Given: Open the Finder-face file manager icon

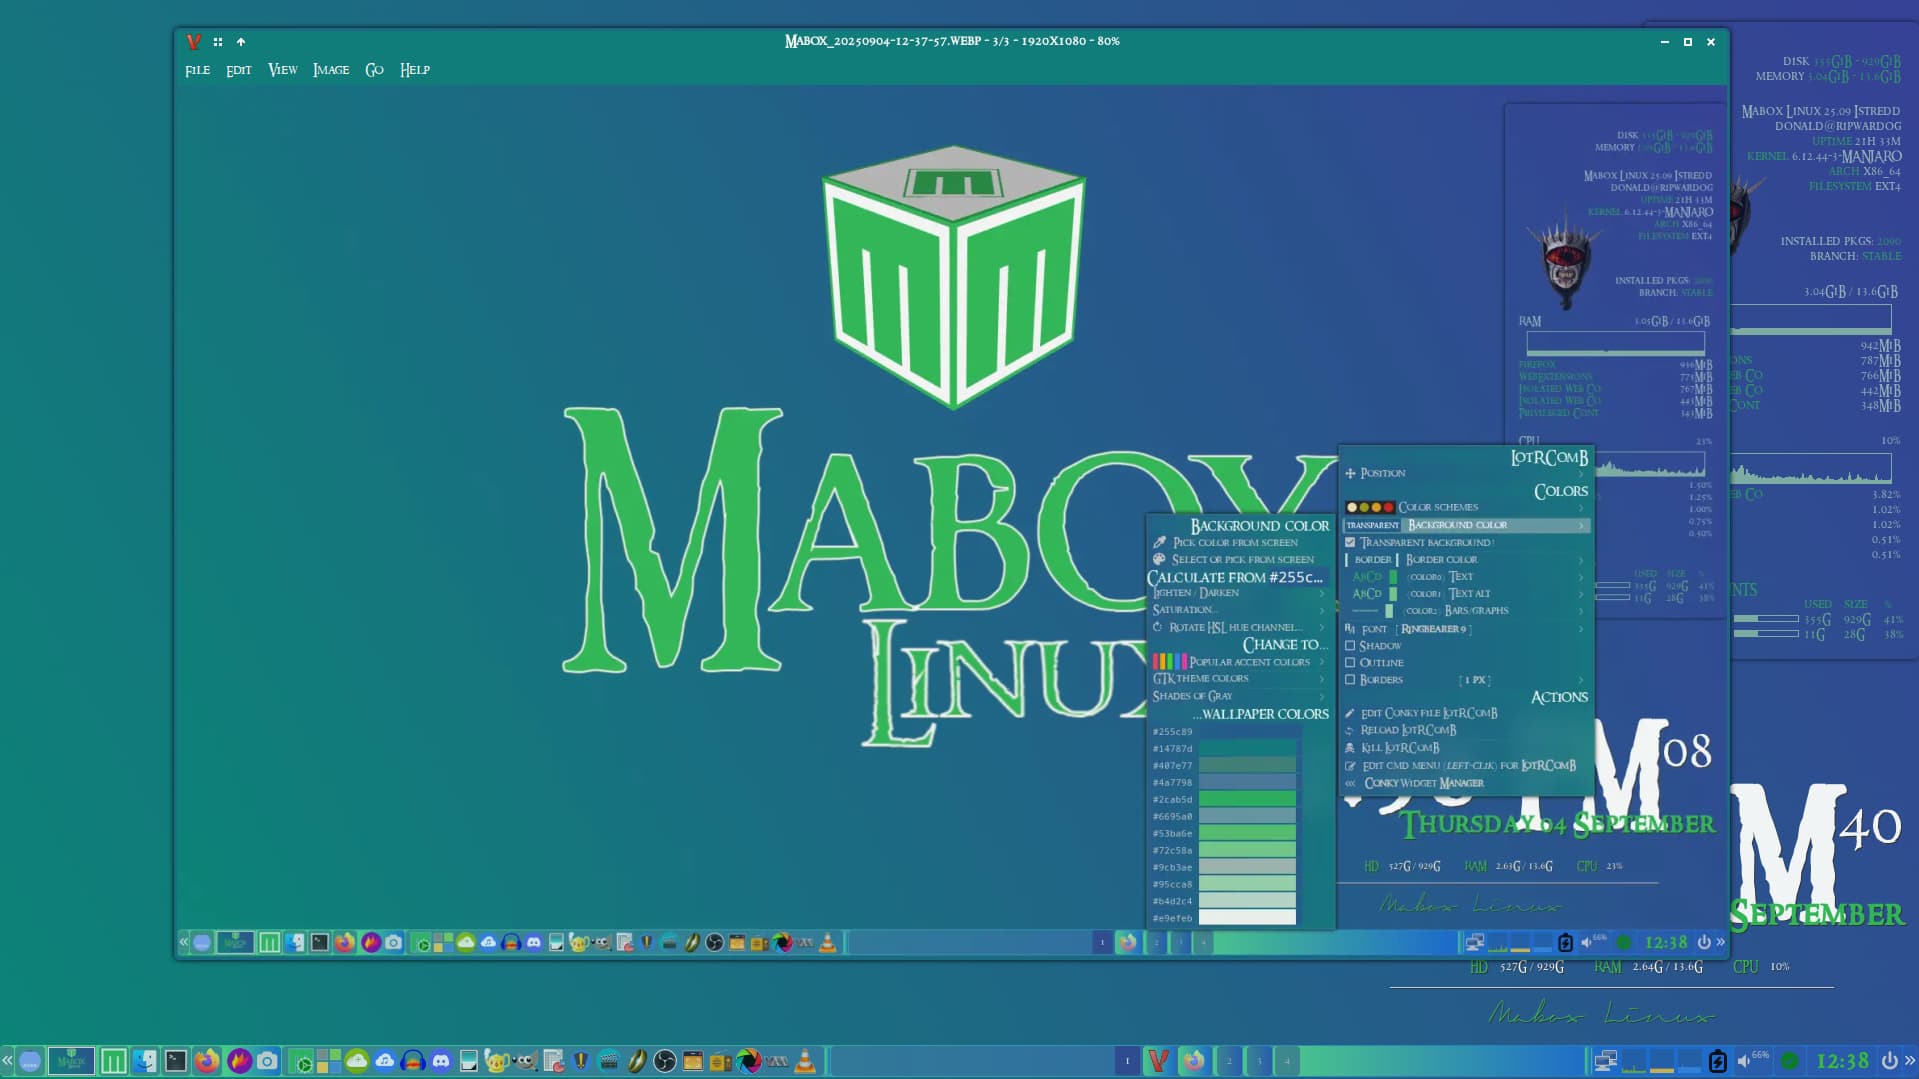Looking at the screenshot, I should [145, 1061].
